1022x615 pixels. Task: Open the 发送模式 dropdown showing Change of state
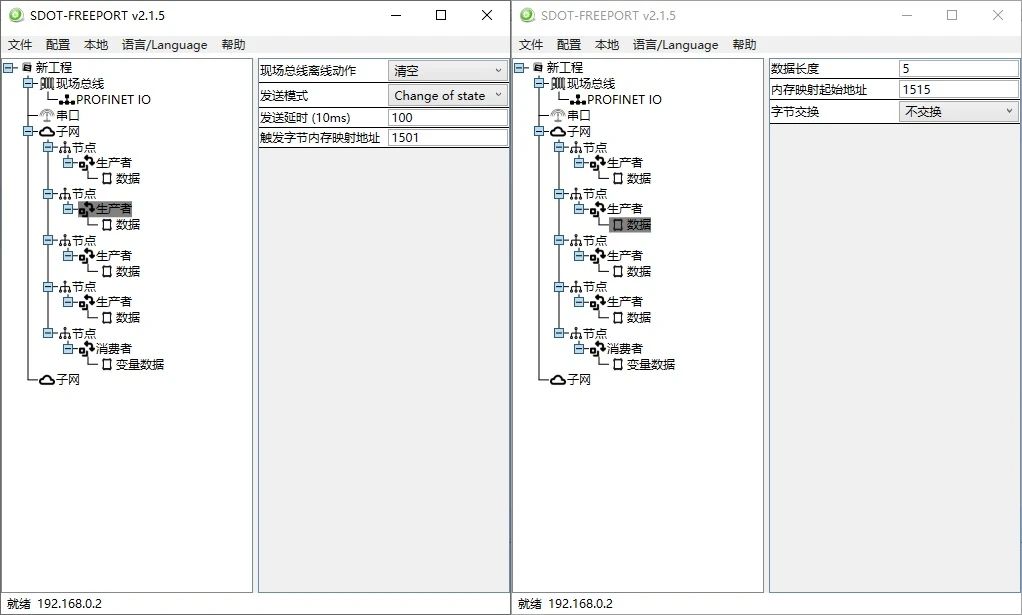(448, 95)
